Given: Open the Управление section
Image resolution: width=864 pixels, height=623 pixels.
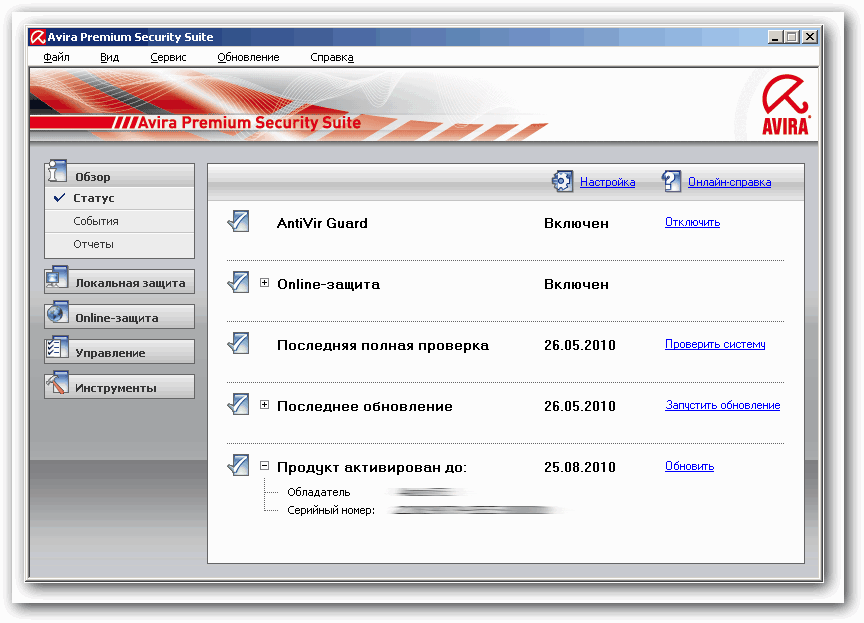Looking at the screenshot, I should click(120, 351).
